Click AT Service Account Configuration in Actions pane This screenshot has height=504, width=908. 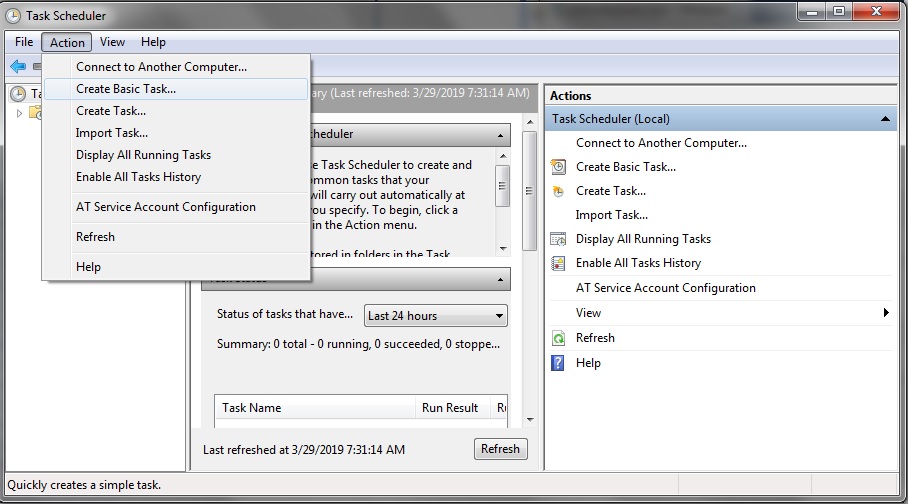pyautogui.click(x=665, y=288)
